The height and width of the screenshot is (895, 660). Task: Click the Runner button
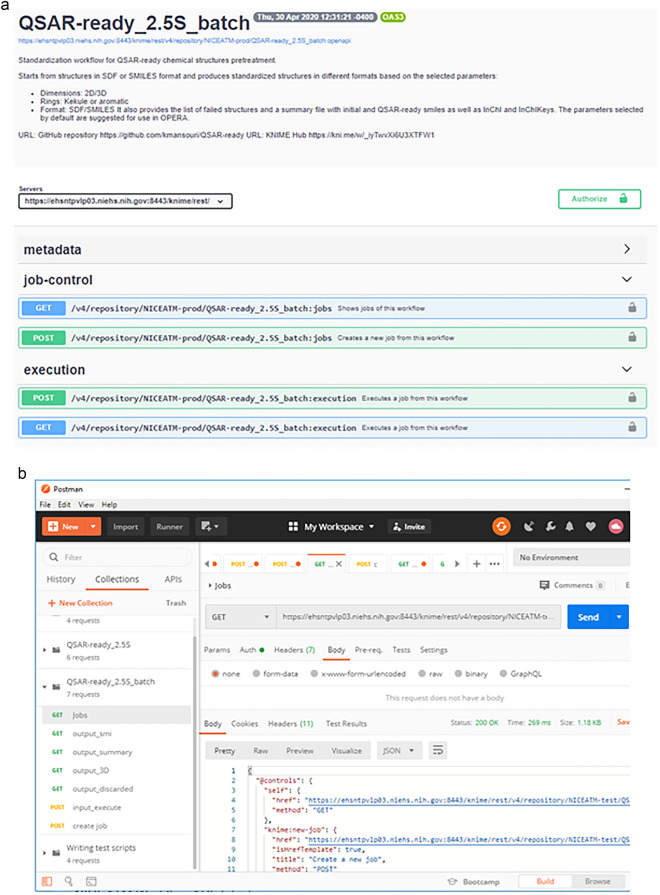coord(170,526)
